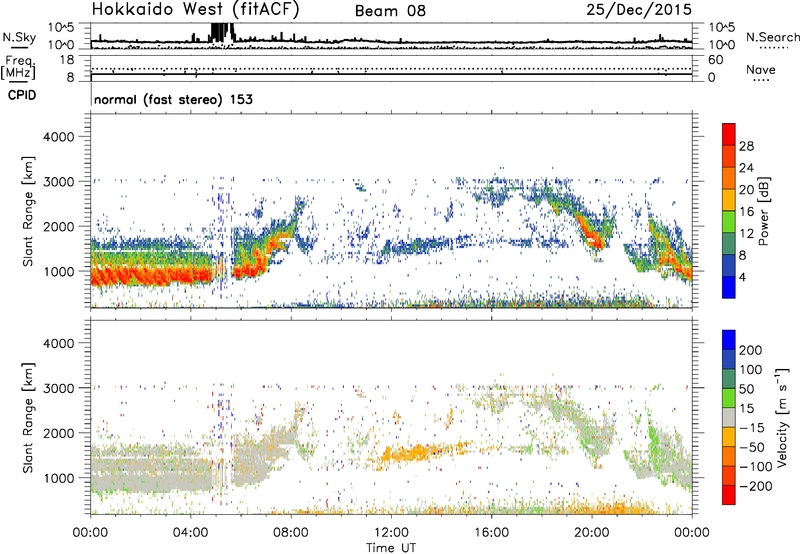Image resolution: width=800 pixels, height=554 pixels.
Task: Pick the yellow segment of Power colorbar
Action: coord(729,199)
